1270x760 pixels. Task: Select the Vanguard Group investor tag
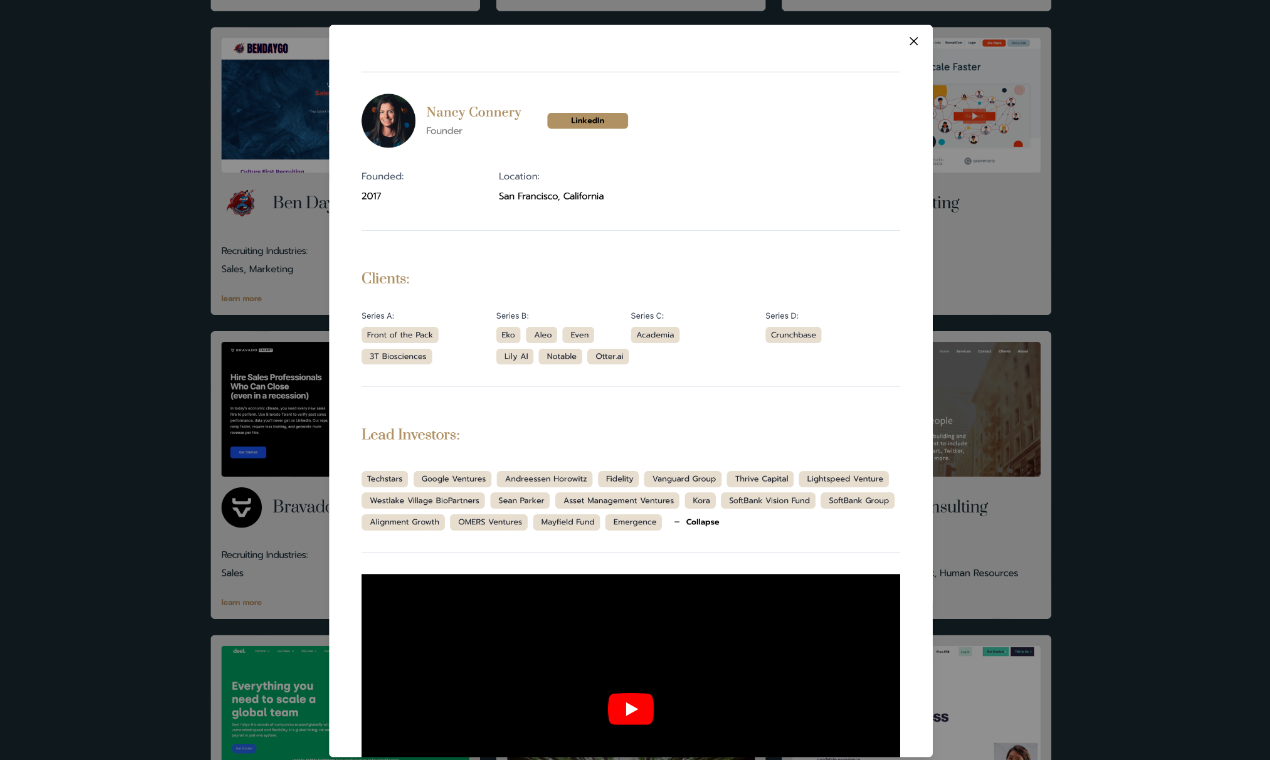click(x=683, y=479)
